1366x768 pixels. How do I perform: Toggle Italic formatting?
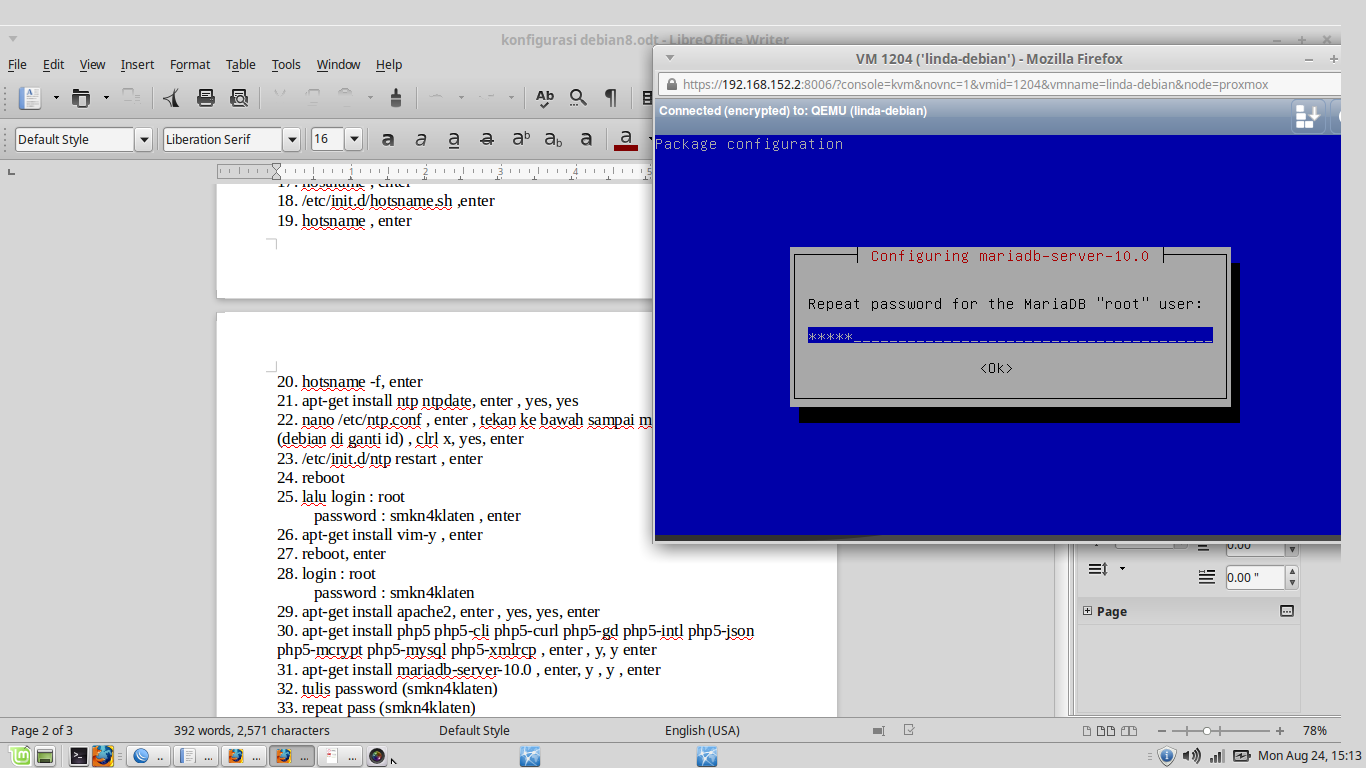[x=421, y=139]
